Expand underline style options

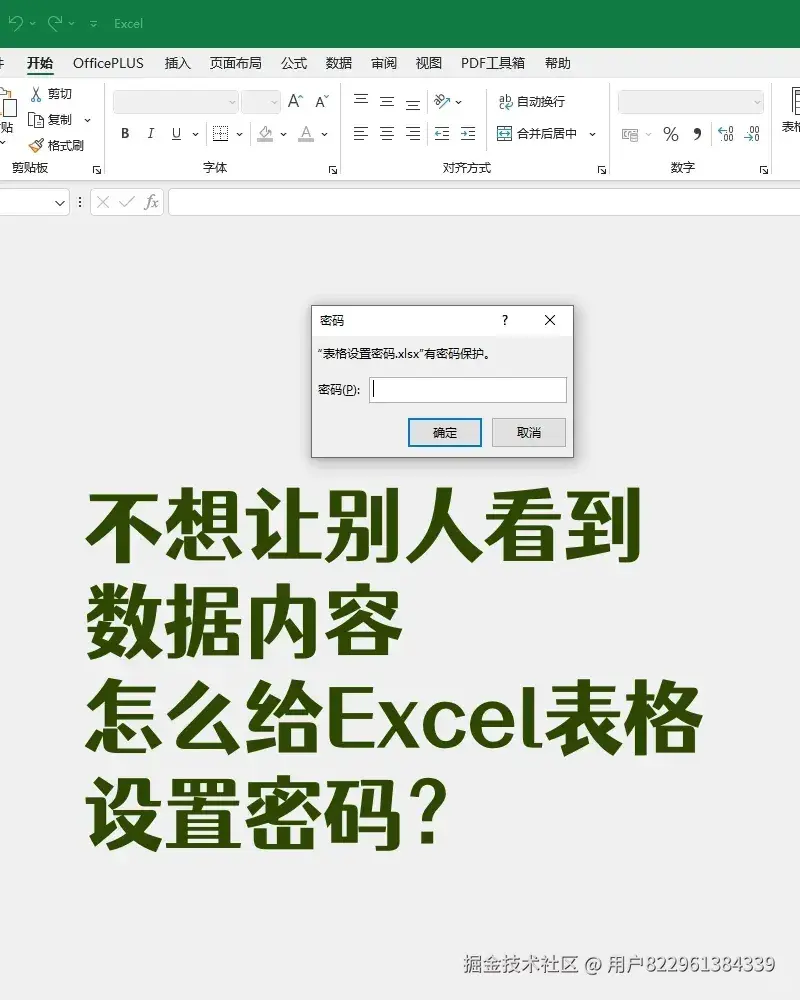195,134
